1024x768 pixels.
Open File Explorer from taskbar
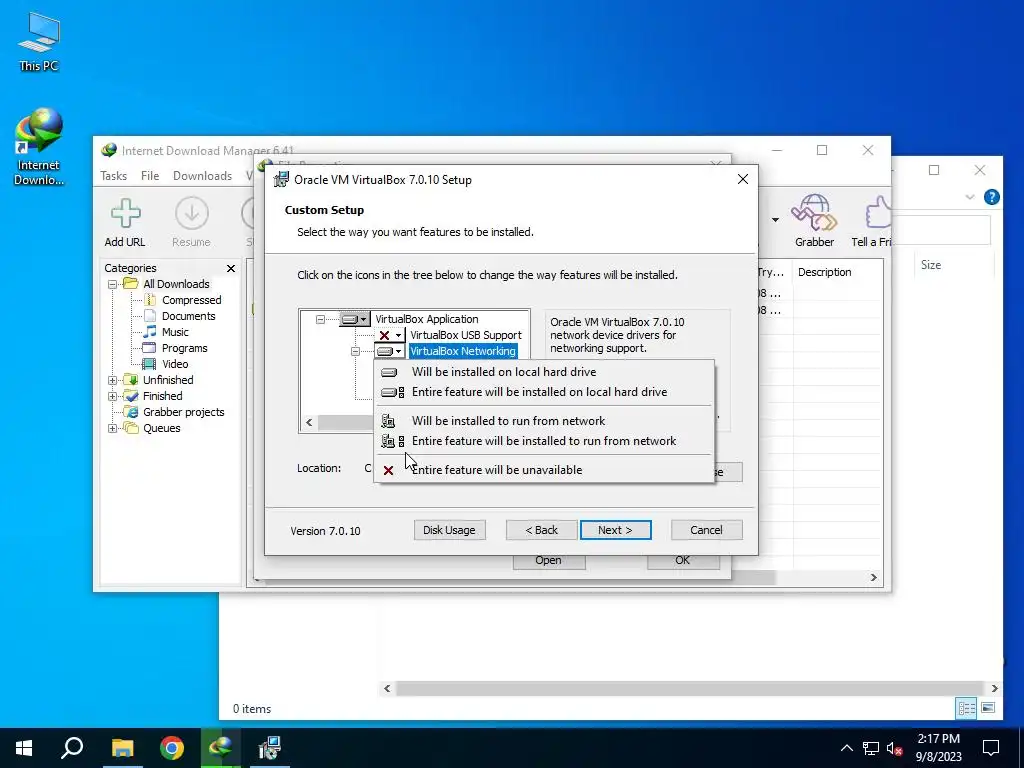tap(122, 748)
